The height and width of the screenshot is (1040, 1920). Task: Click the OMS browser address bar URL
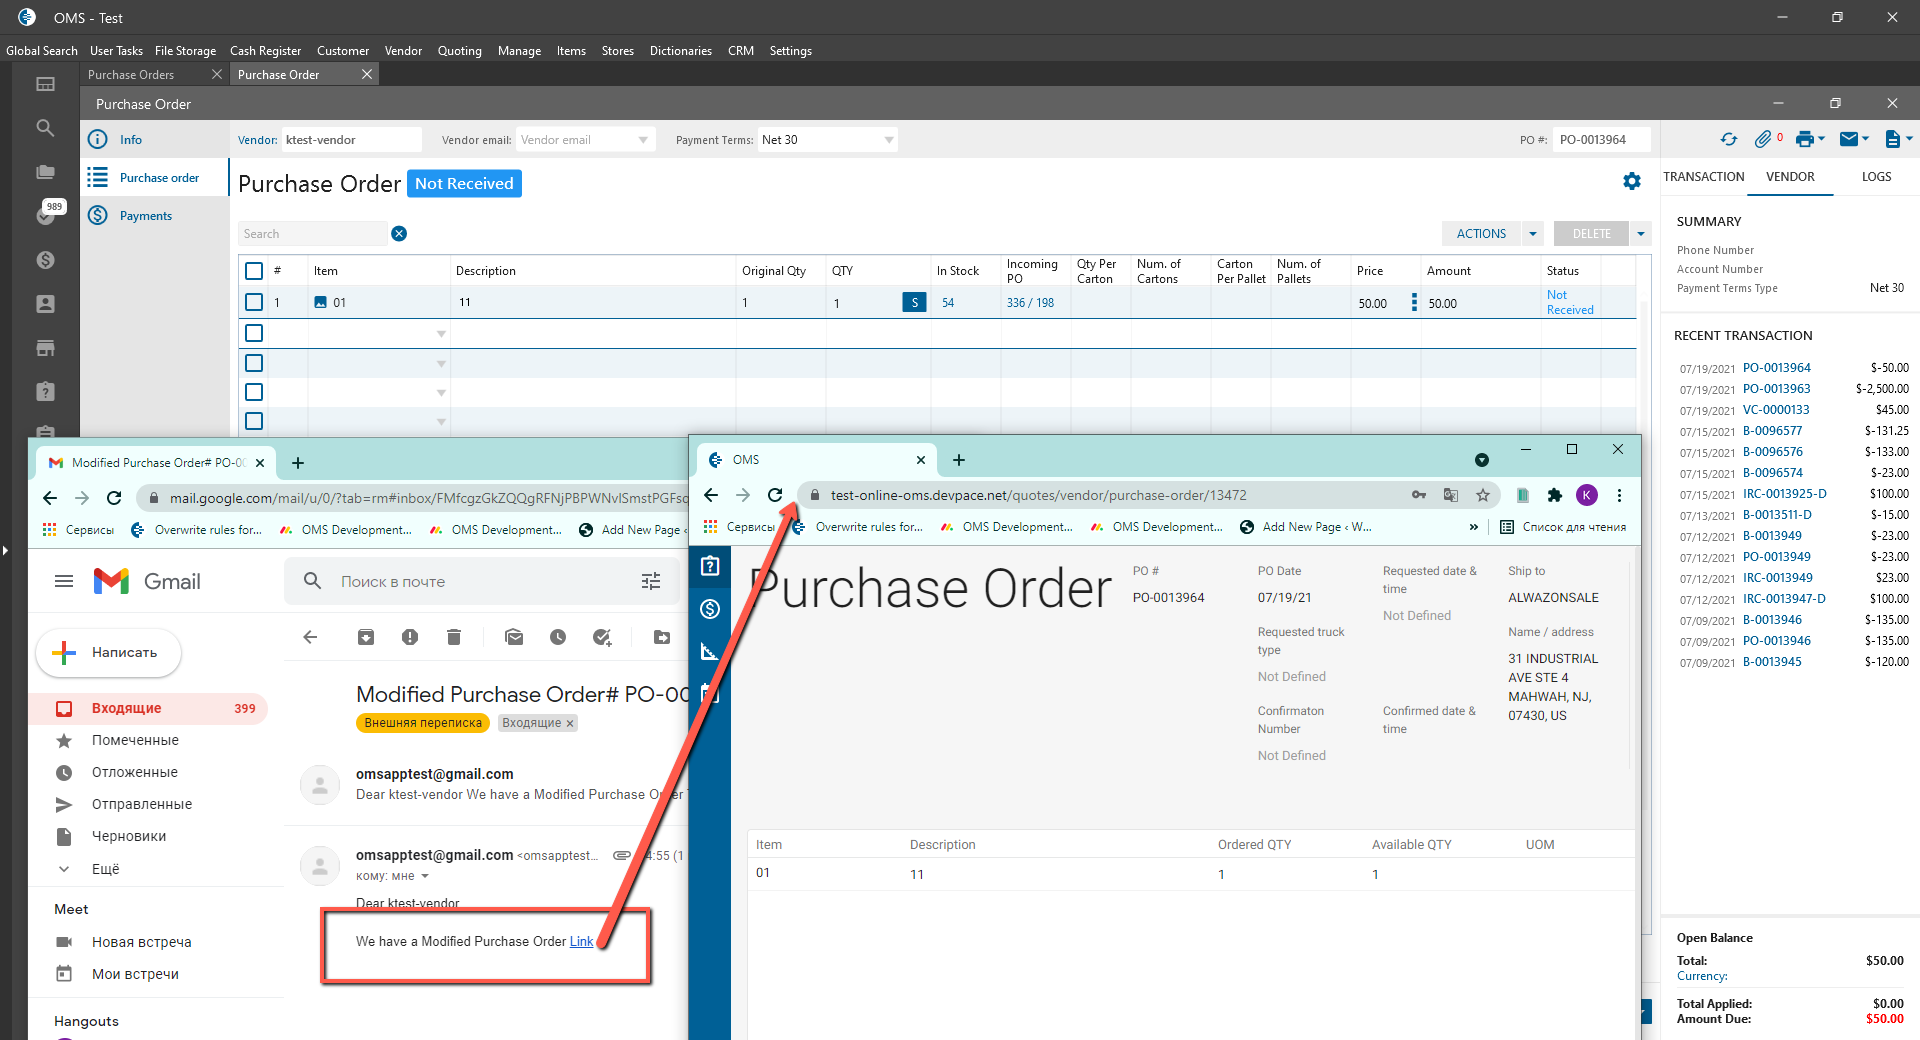1038,495
